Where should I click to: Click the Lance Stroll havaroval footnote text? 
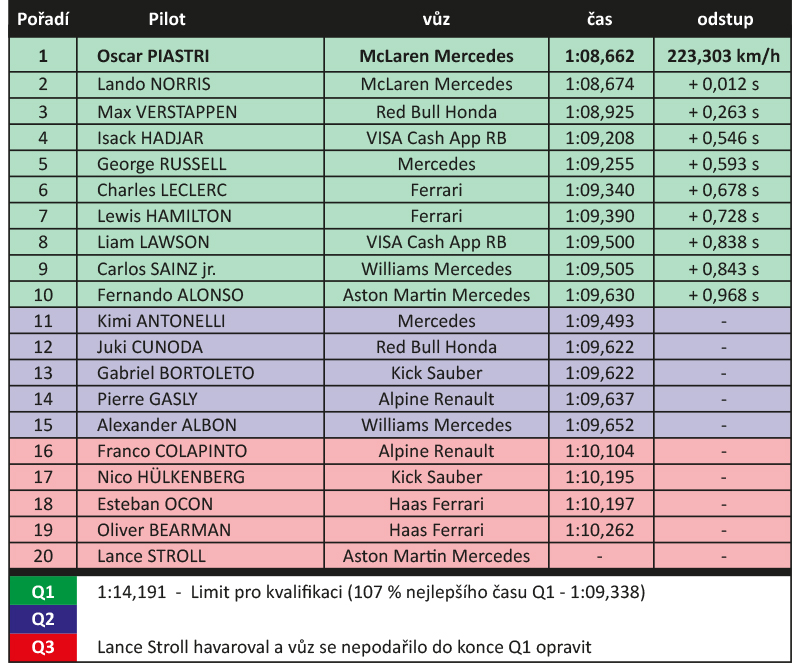click(344, 647)
